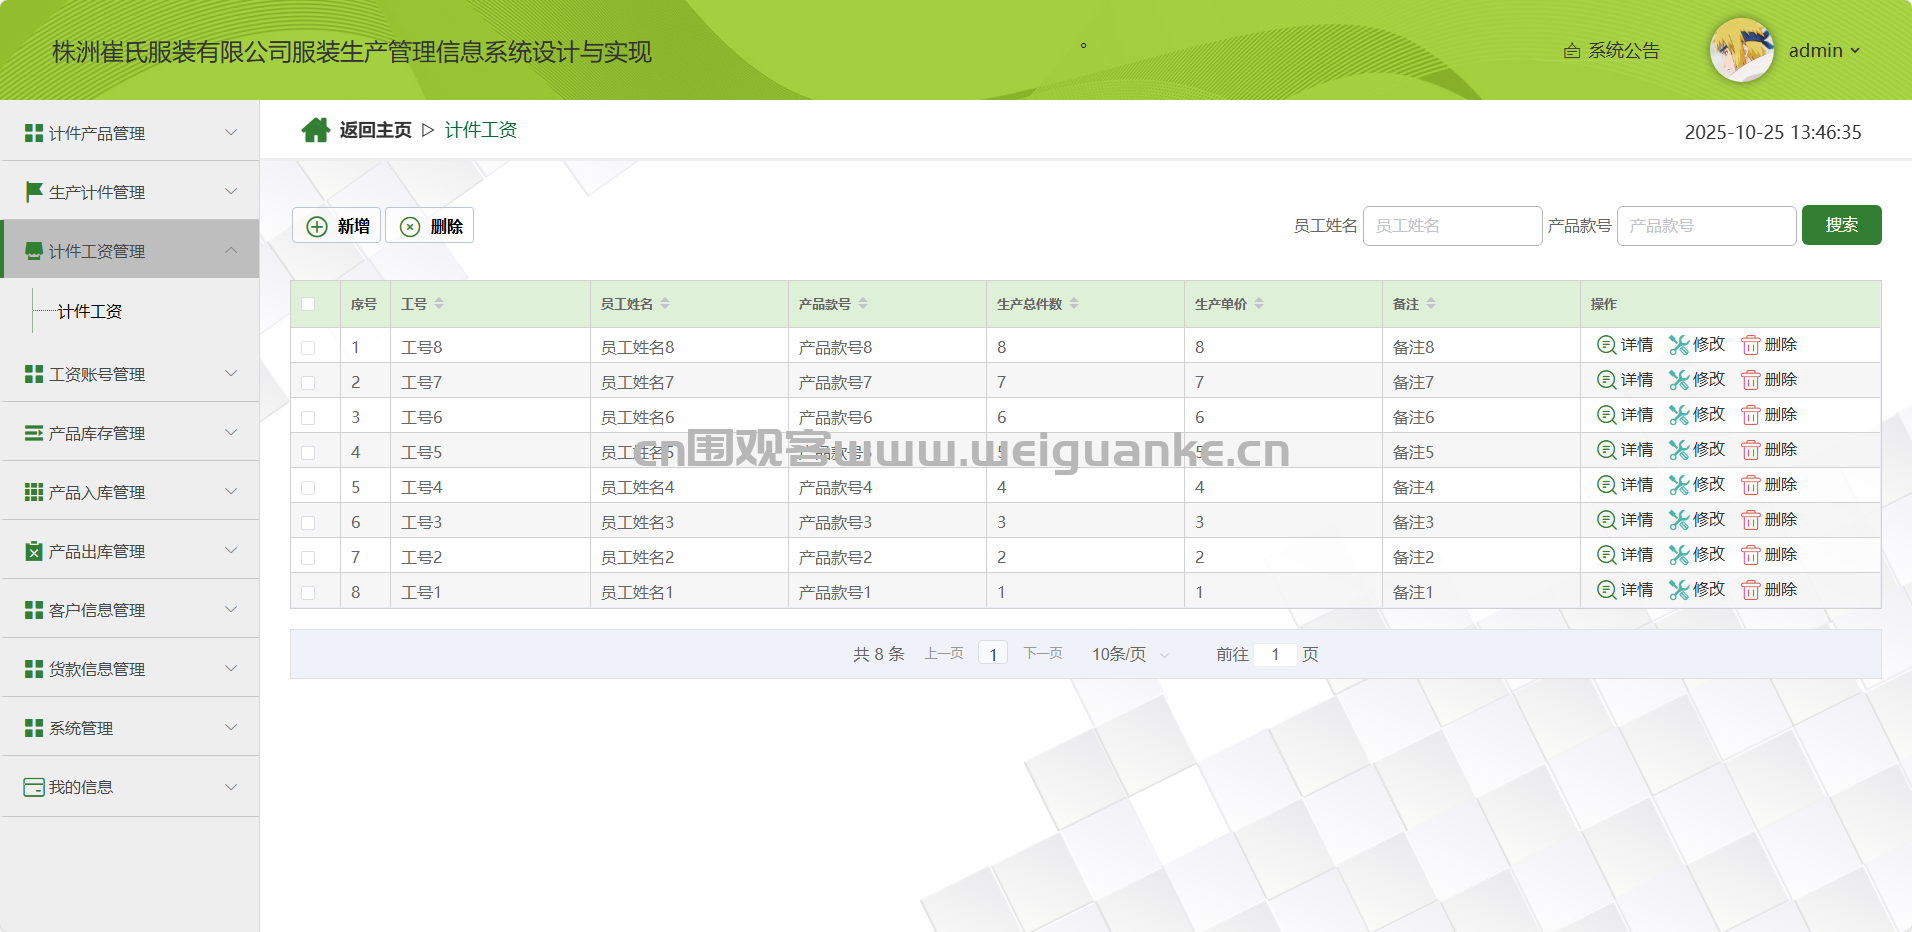
Task: Open the admin user dropdown
Action: click(x=1824, y=51)
